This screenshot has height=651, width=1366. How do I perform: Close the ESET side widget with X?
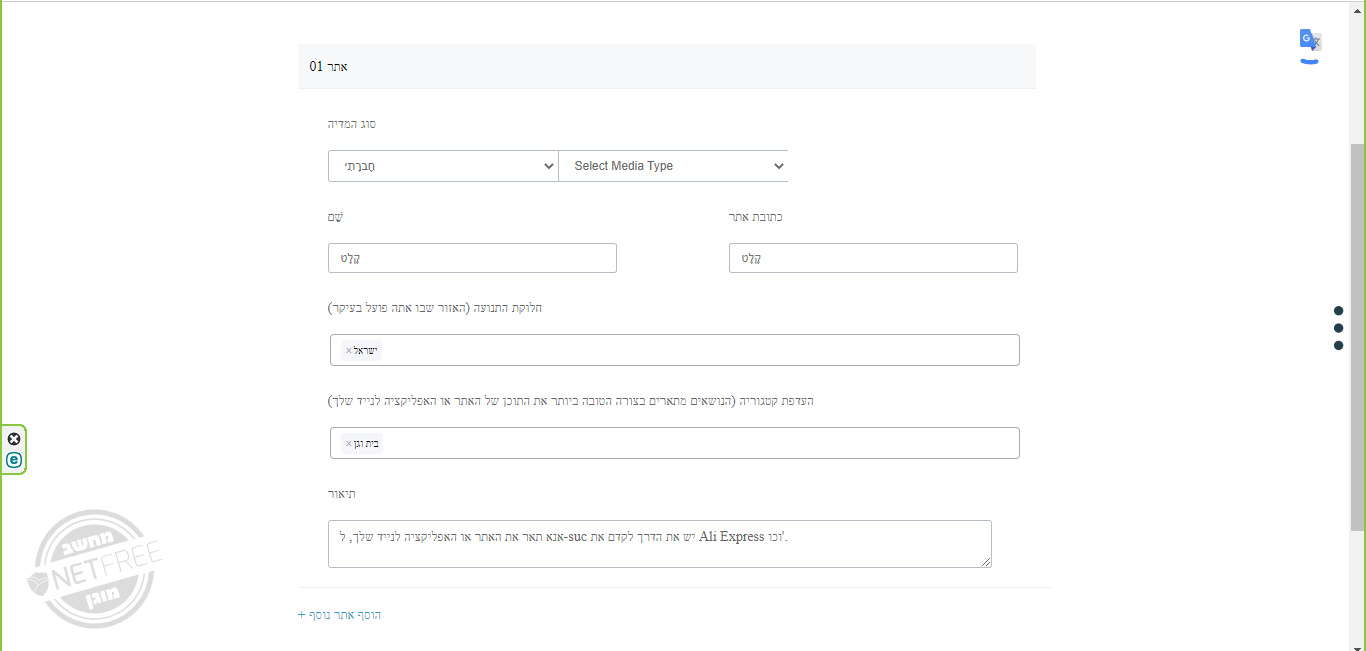(x=14, y=439)
